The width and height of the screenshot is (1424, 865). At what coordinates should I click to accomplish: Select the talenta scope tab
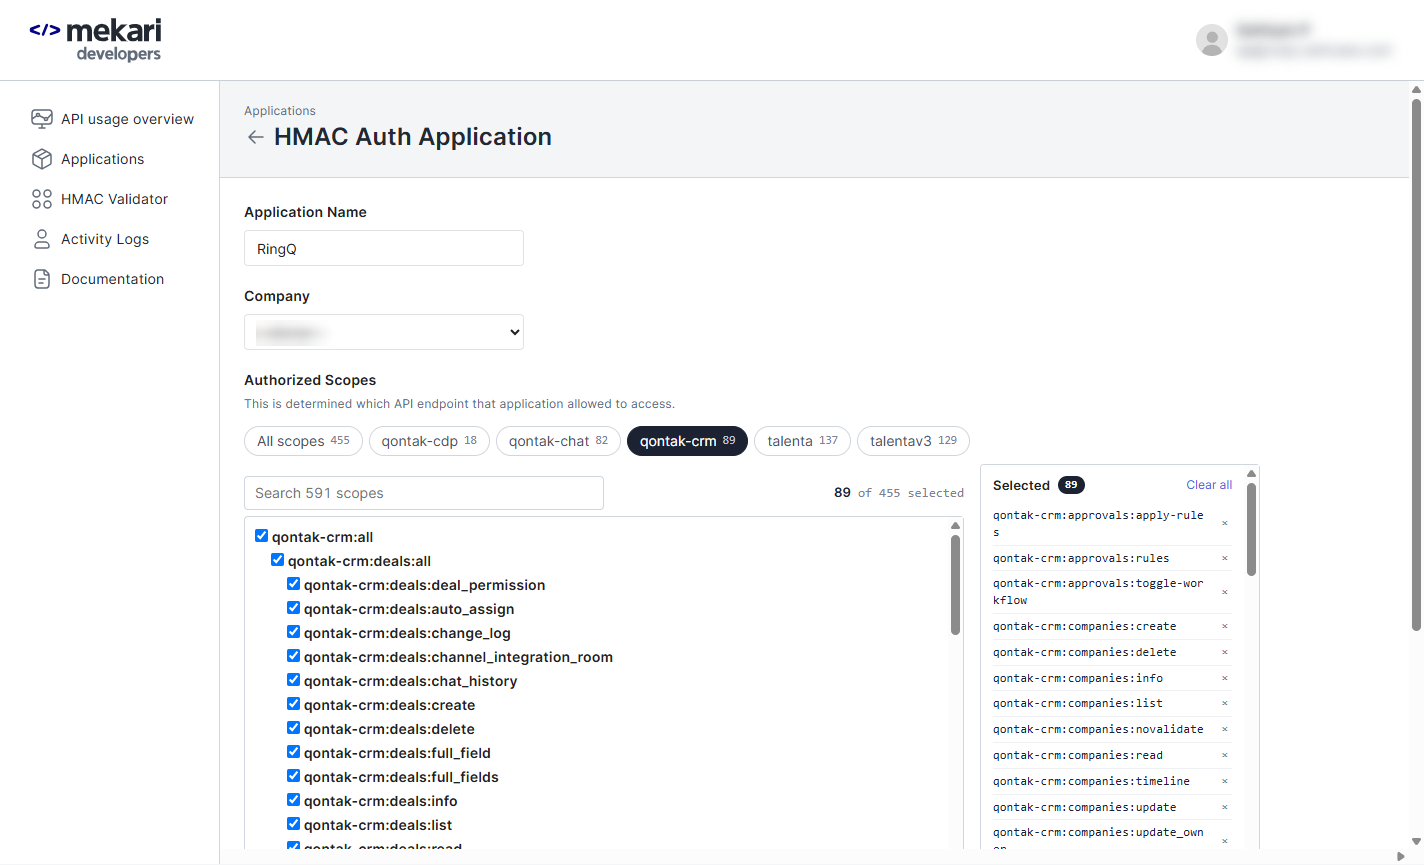[802, 441]
